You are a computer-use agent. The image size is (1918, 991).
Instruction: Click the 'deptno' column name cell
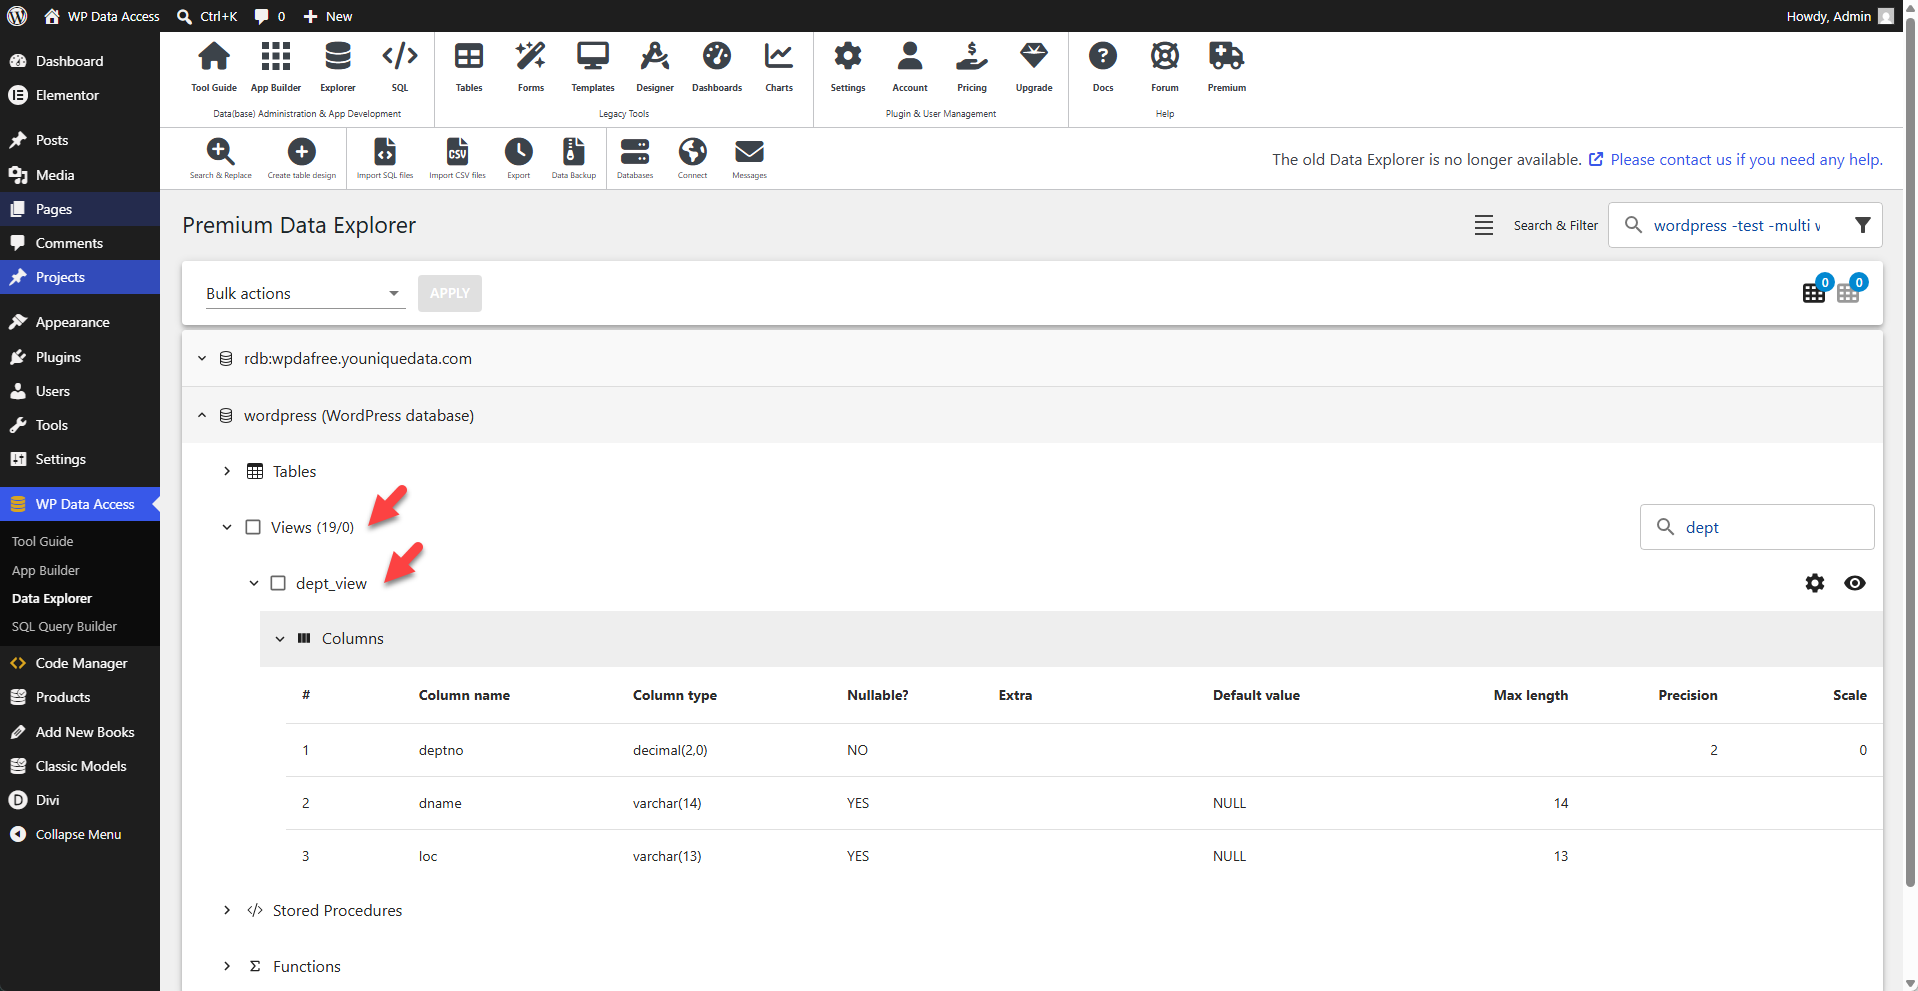[441, 750]
